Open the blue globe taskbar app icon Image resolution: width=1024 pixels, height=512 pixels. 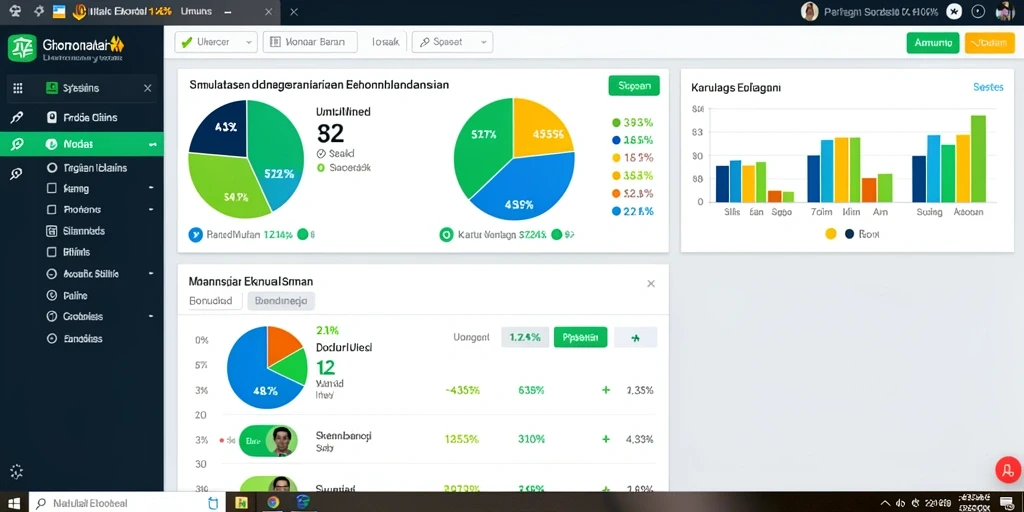(303, 503)
